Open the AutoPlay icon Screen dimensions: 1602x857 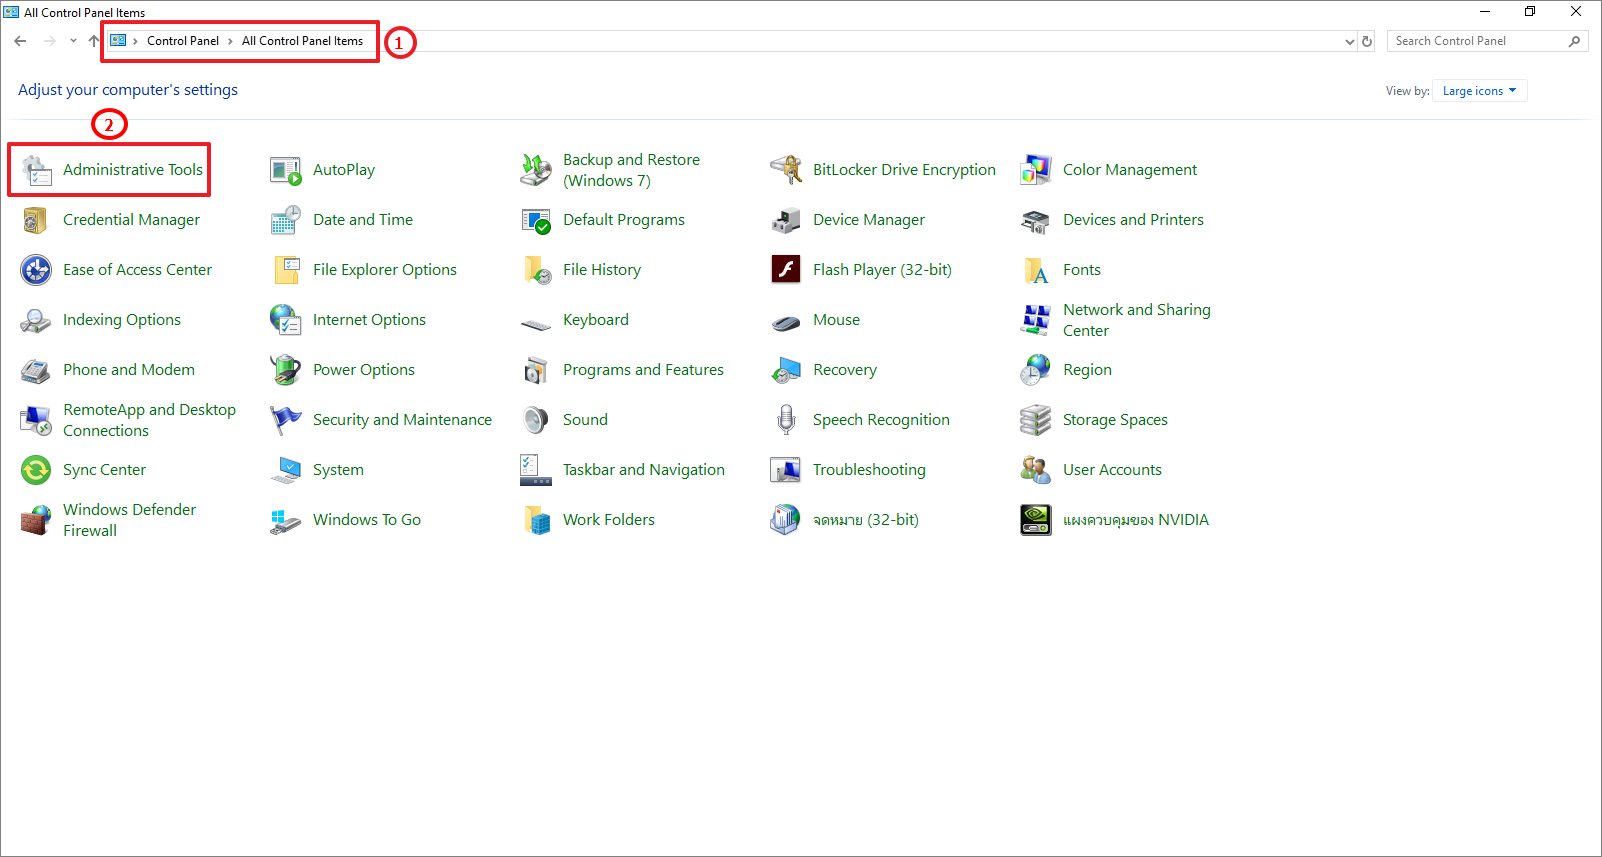click(x=286, y=170)
